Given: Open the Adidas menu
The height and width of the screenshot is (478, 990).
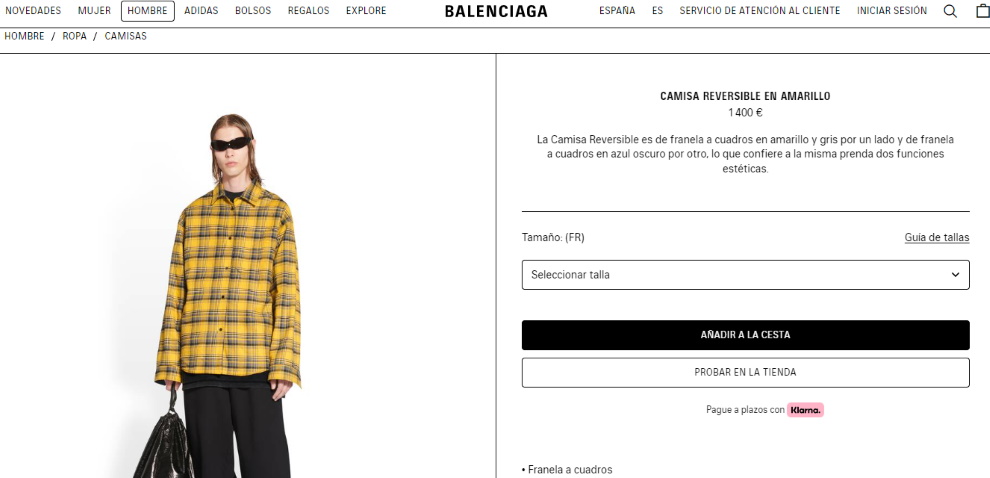Looking at the screenshot, I should click(x=201, y=11).
